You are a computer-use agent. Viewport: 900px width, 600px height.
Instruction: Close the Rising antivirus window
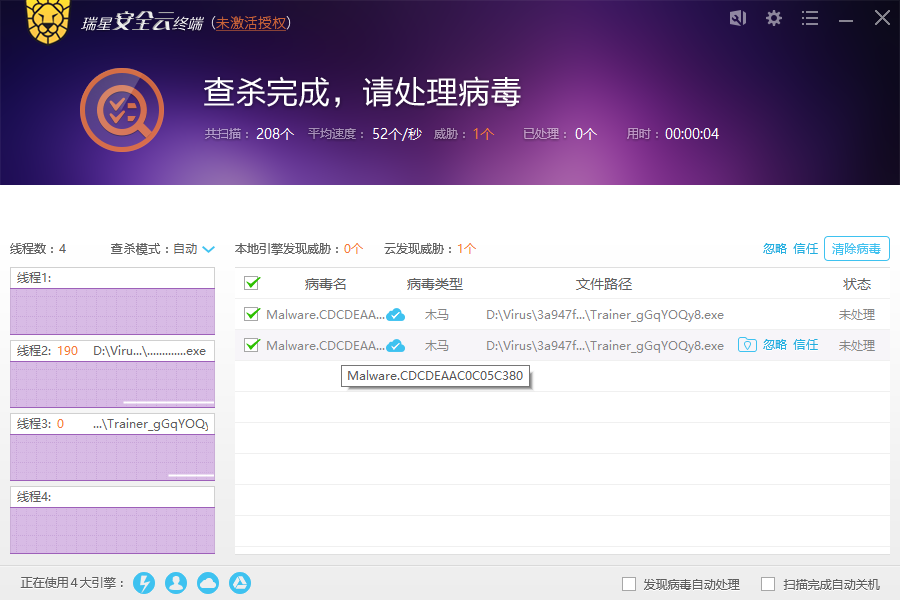click(882, 18)
